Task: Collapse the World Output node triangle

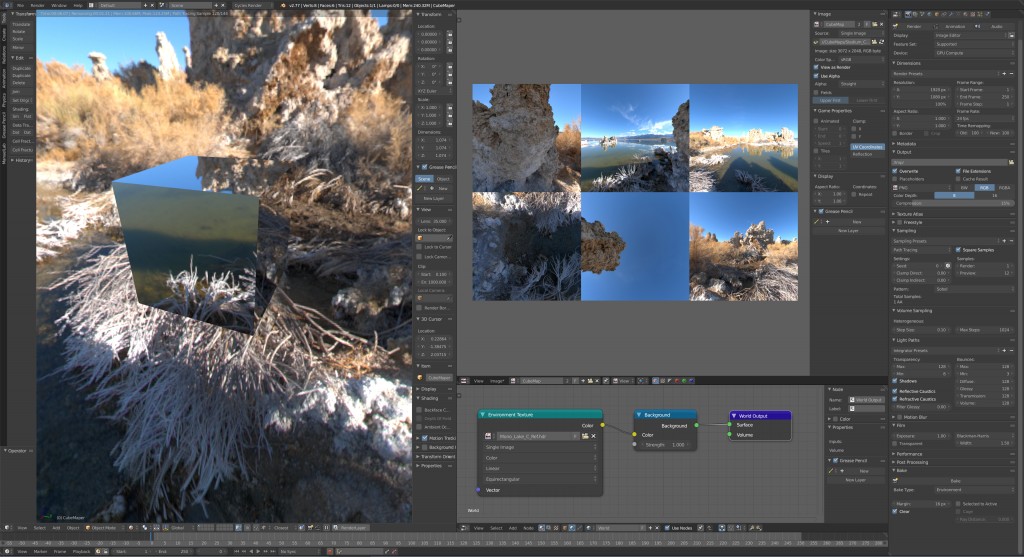Action: [734, 415]
